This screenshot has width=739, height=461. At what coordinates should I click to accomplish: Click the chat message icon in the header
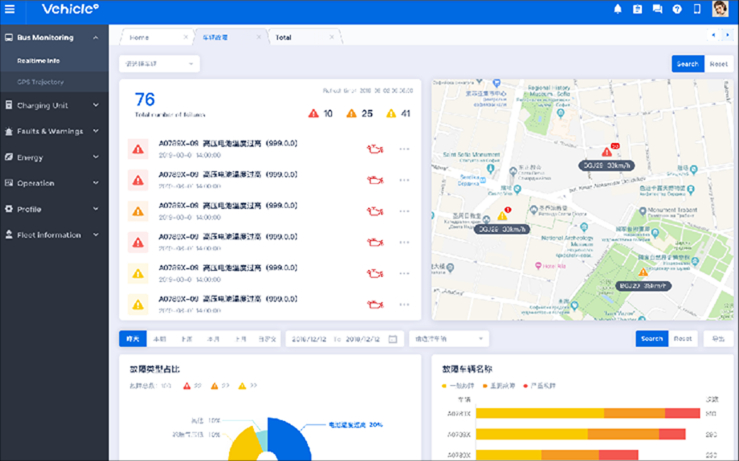(x=657, y=9)
